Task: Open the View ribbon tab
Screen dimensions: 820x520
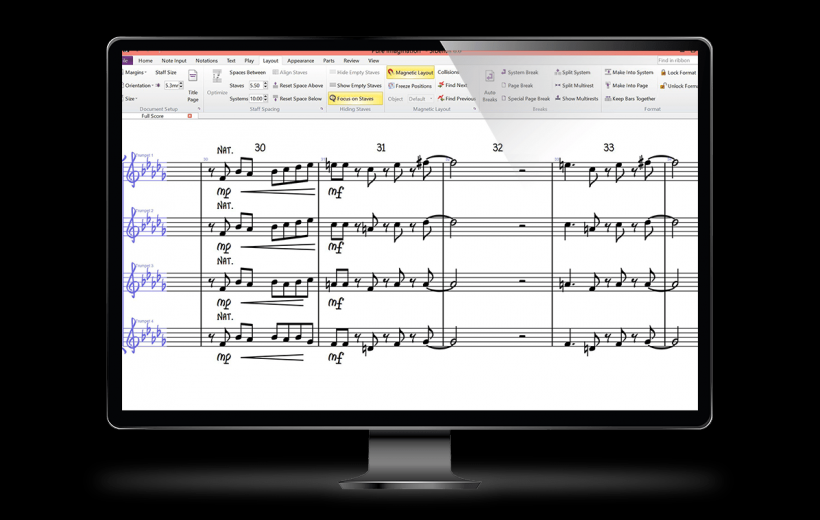Action: 373,61
